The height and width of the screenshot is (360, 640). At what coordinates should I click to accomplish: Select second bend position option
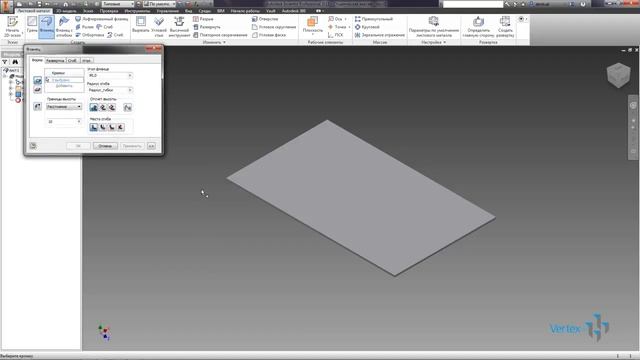pyautogui.click(x=103, y=127)
